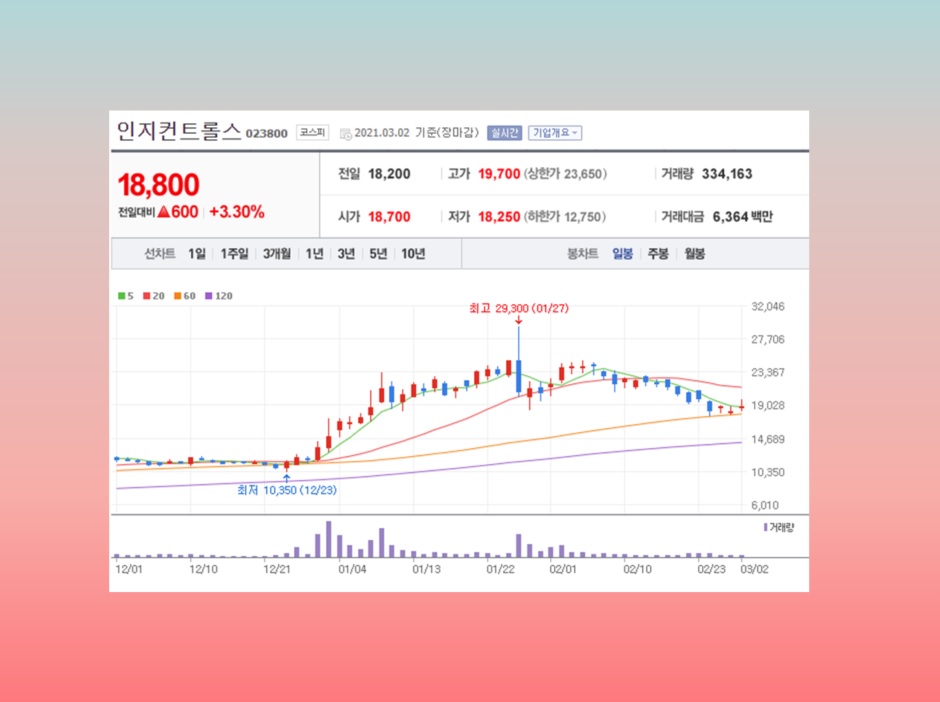Select the 1일 line chart tab

197,254
